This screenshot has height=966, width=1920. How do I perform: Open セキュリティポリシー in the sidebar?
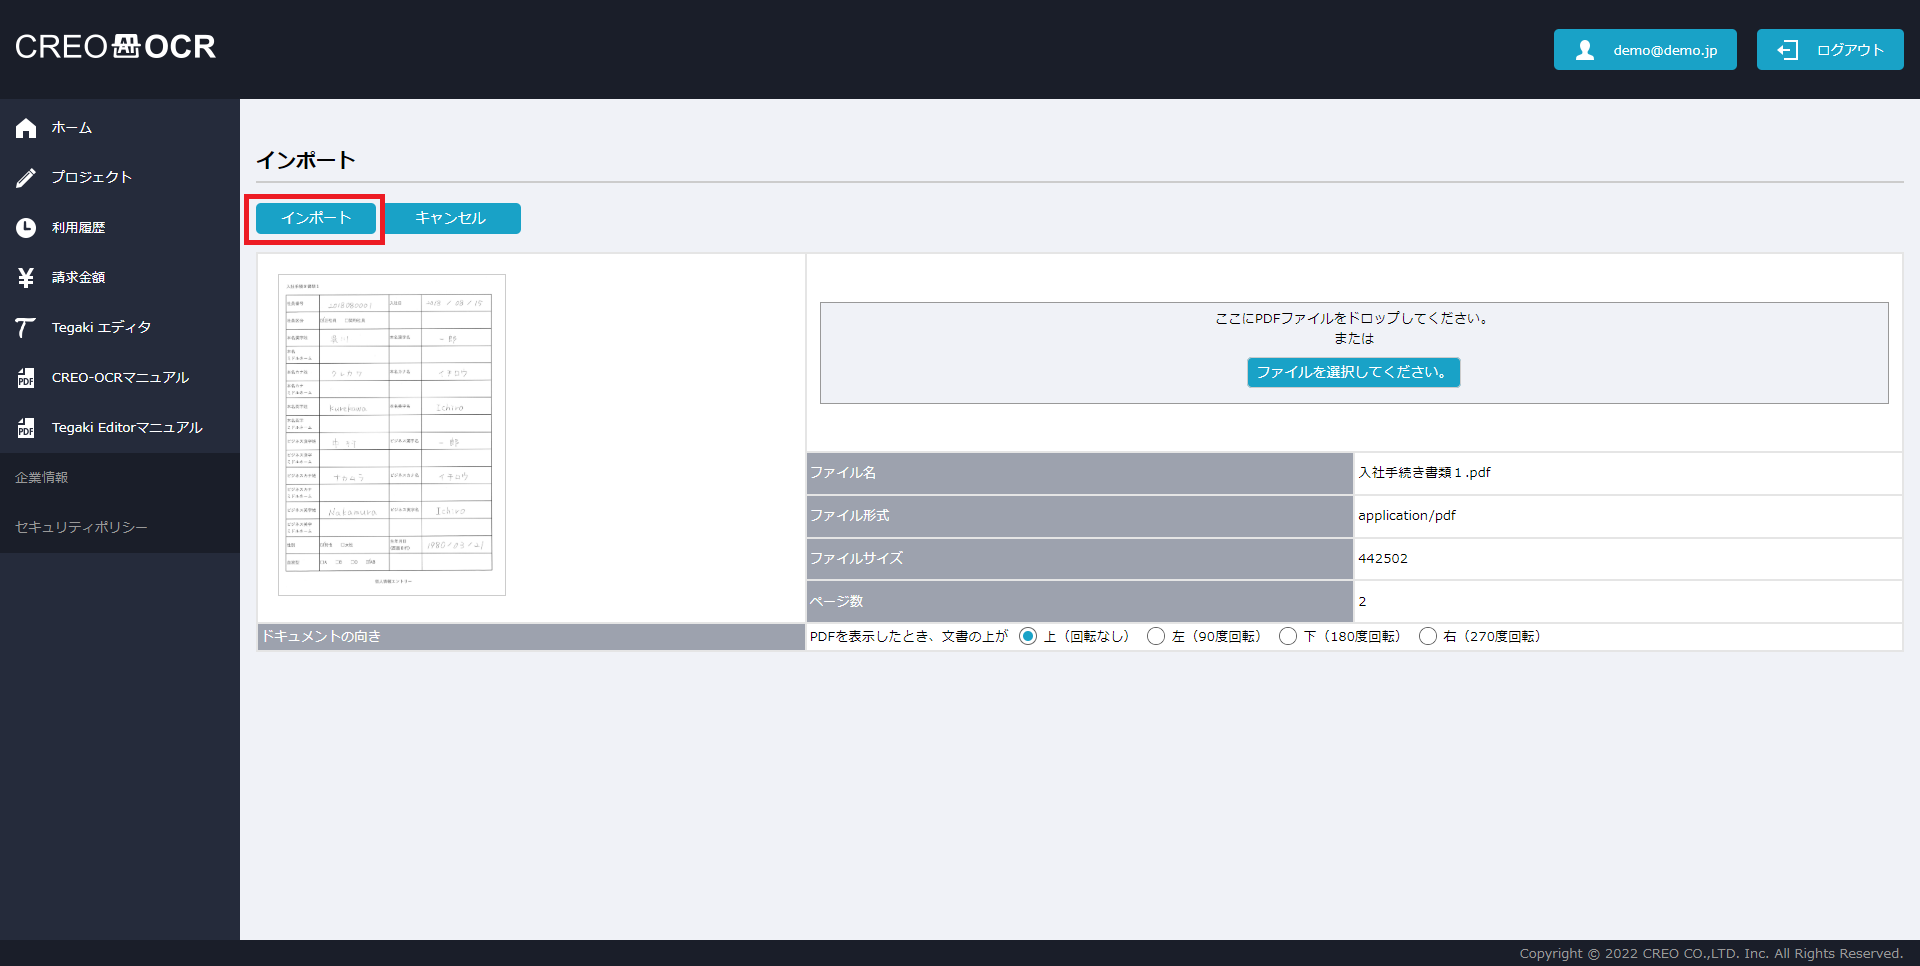[x=81, y=528]
